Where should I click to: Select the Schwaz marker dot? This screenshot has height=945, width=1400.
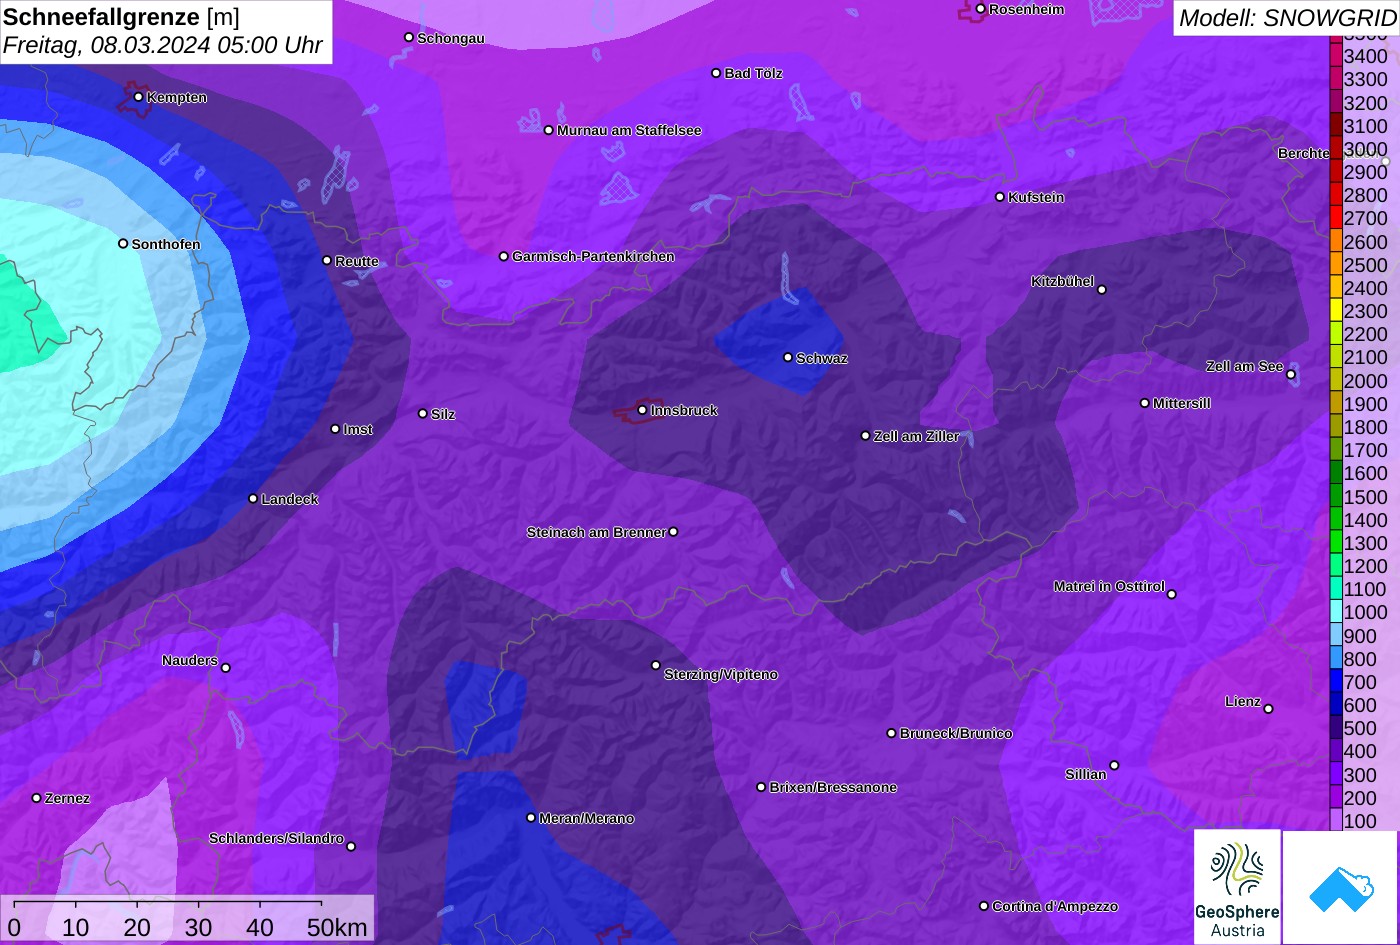click(x=787, y=357)
